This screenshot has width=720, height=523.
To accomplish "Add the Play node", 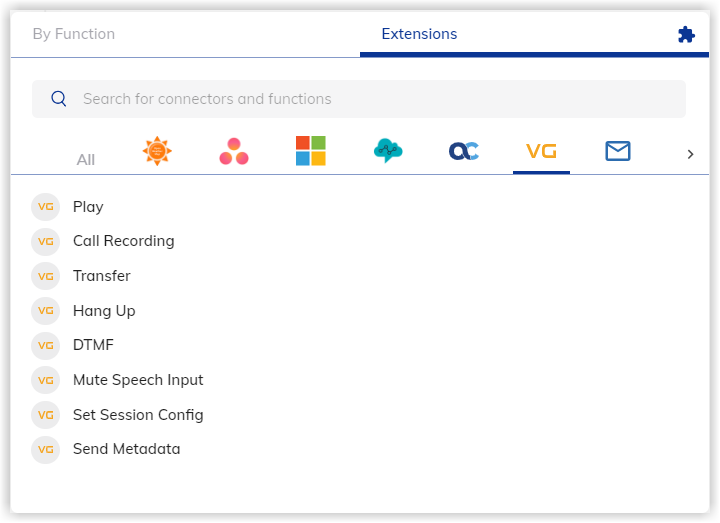I will pos(88,207).
